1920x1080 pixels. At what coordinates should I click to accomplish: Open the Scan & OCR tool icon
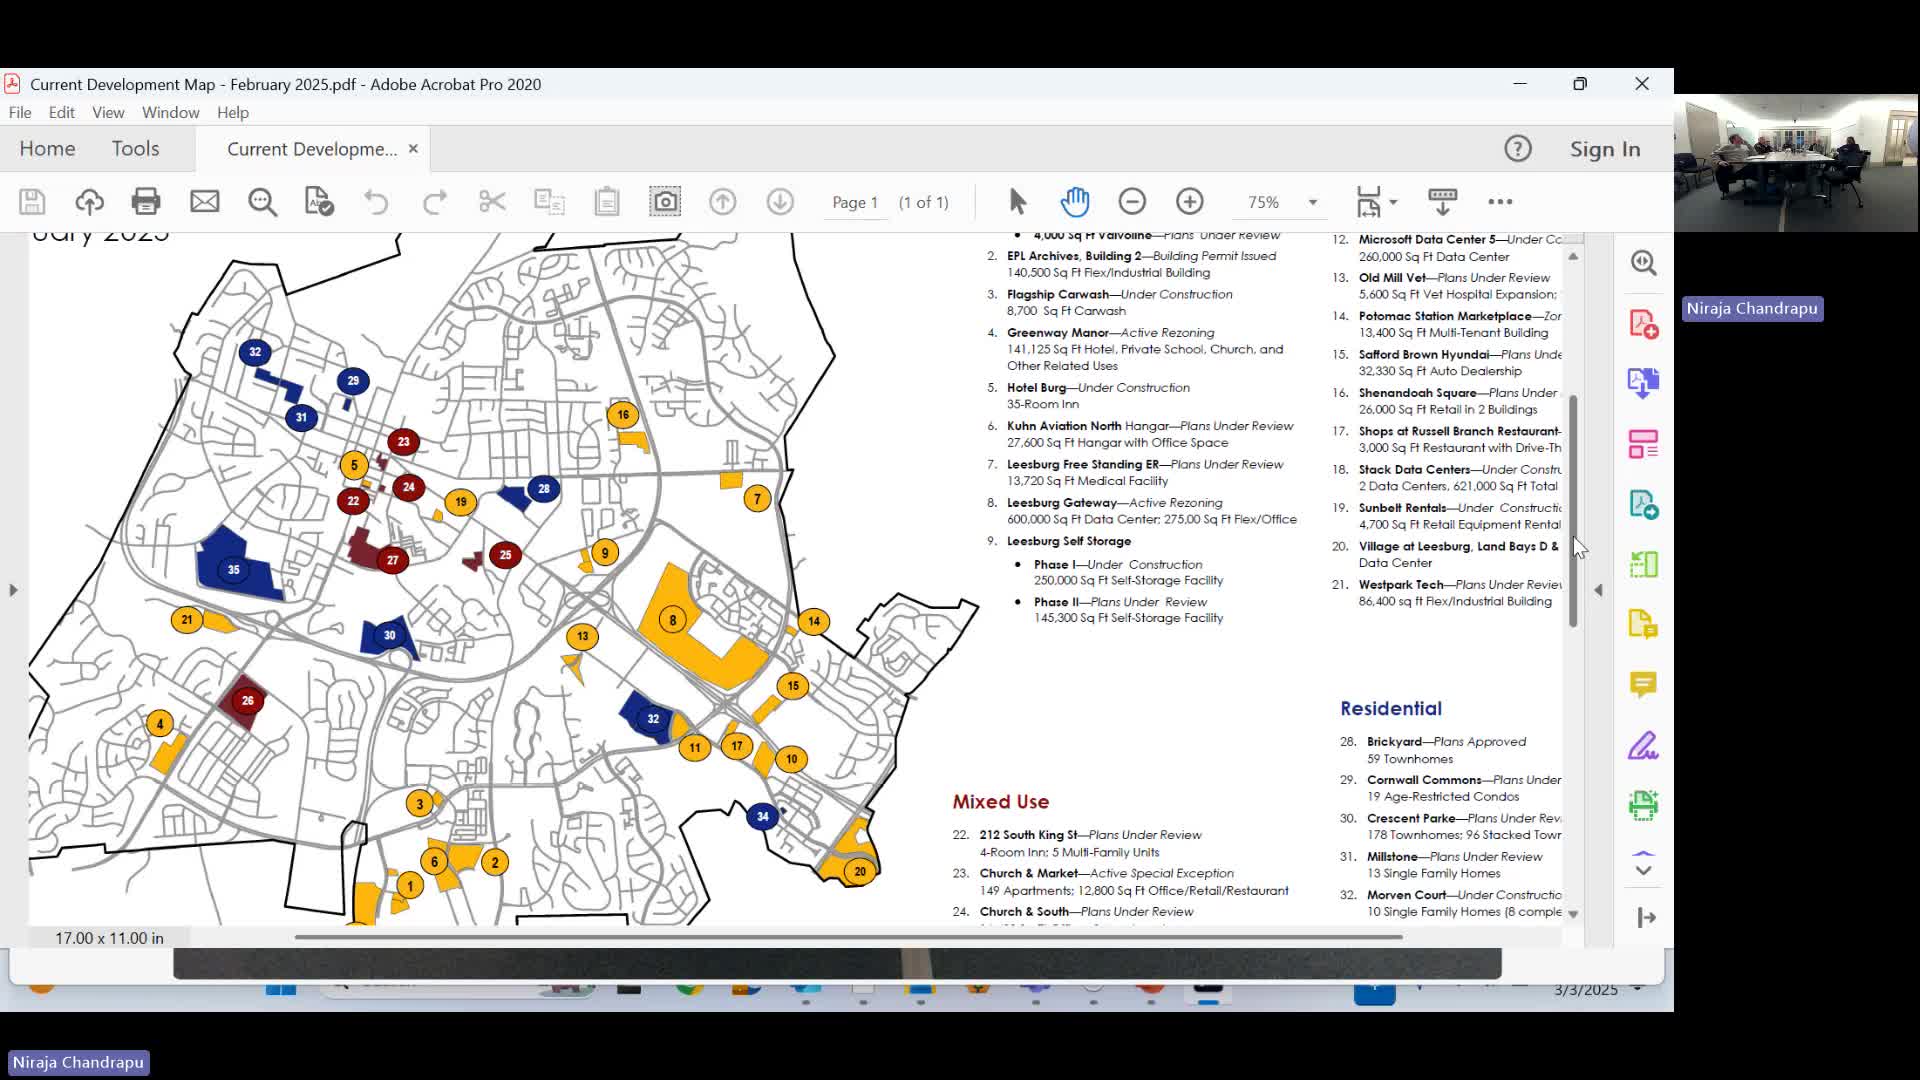point(1644,805)
